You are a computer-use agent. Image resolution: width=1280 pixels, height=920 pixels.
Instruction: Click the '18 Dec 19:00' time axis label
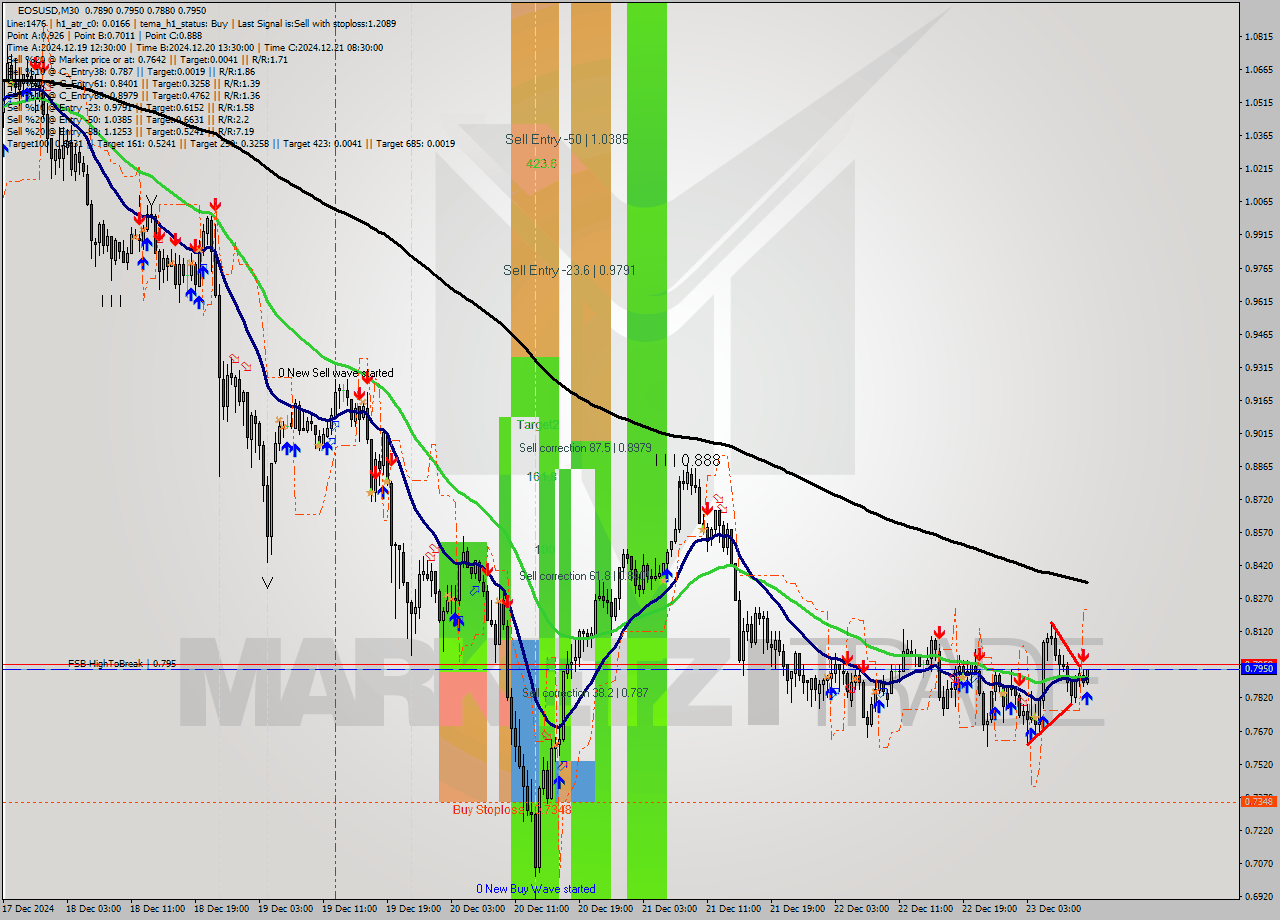coord(222,909)
